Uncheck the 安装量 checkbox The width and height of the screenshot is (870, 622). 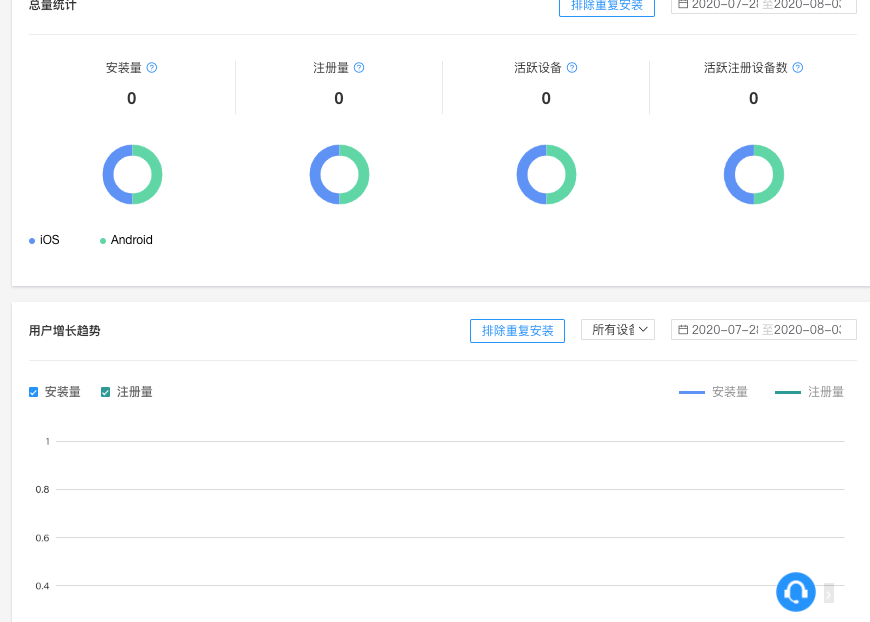click(34, 392)
